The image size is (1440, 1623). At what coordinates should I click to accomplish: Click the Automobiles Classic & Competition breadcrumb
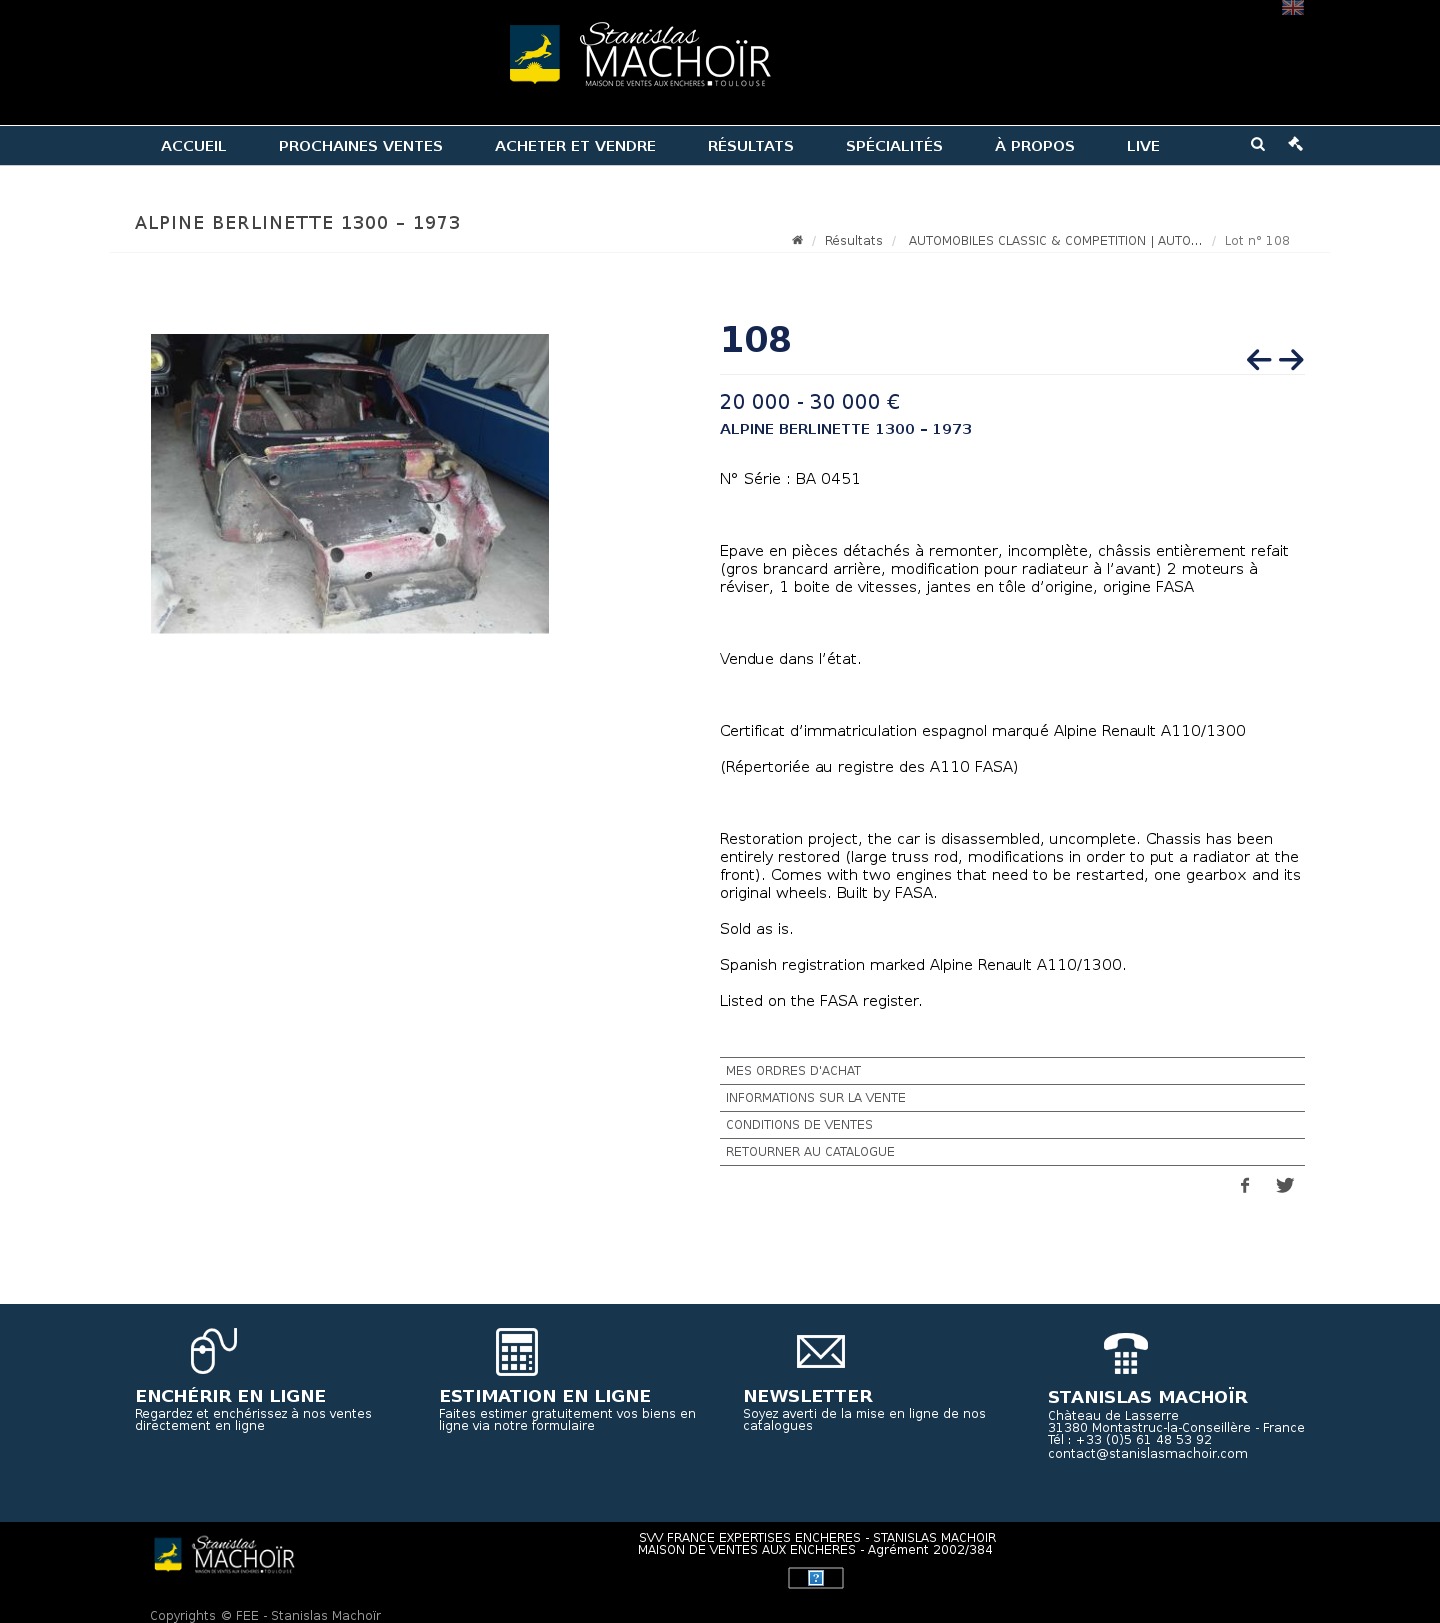(1055, 241)
